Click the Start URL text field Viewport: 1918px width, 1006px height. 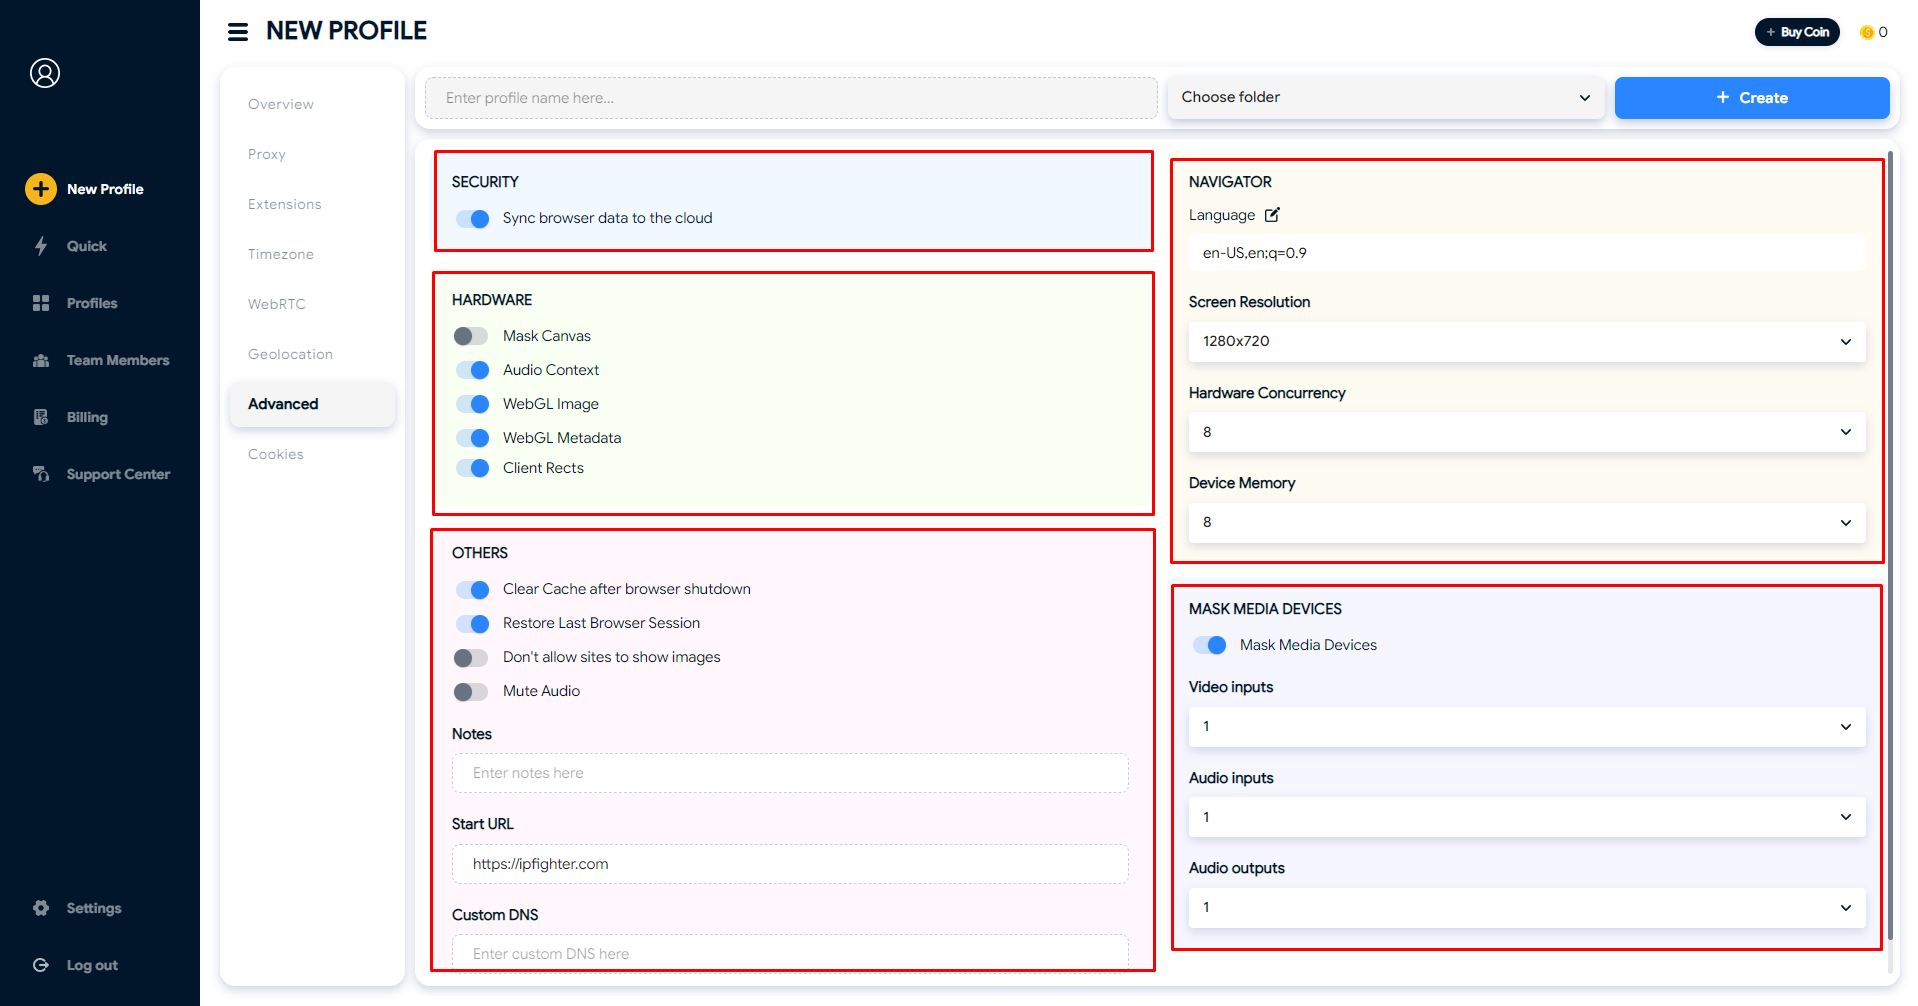point(790,864)
